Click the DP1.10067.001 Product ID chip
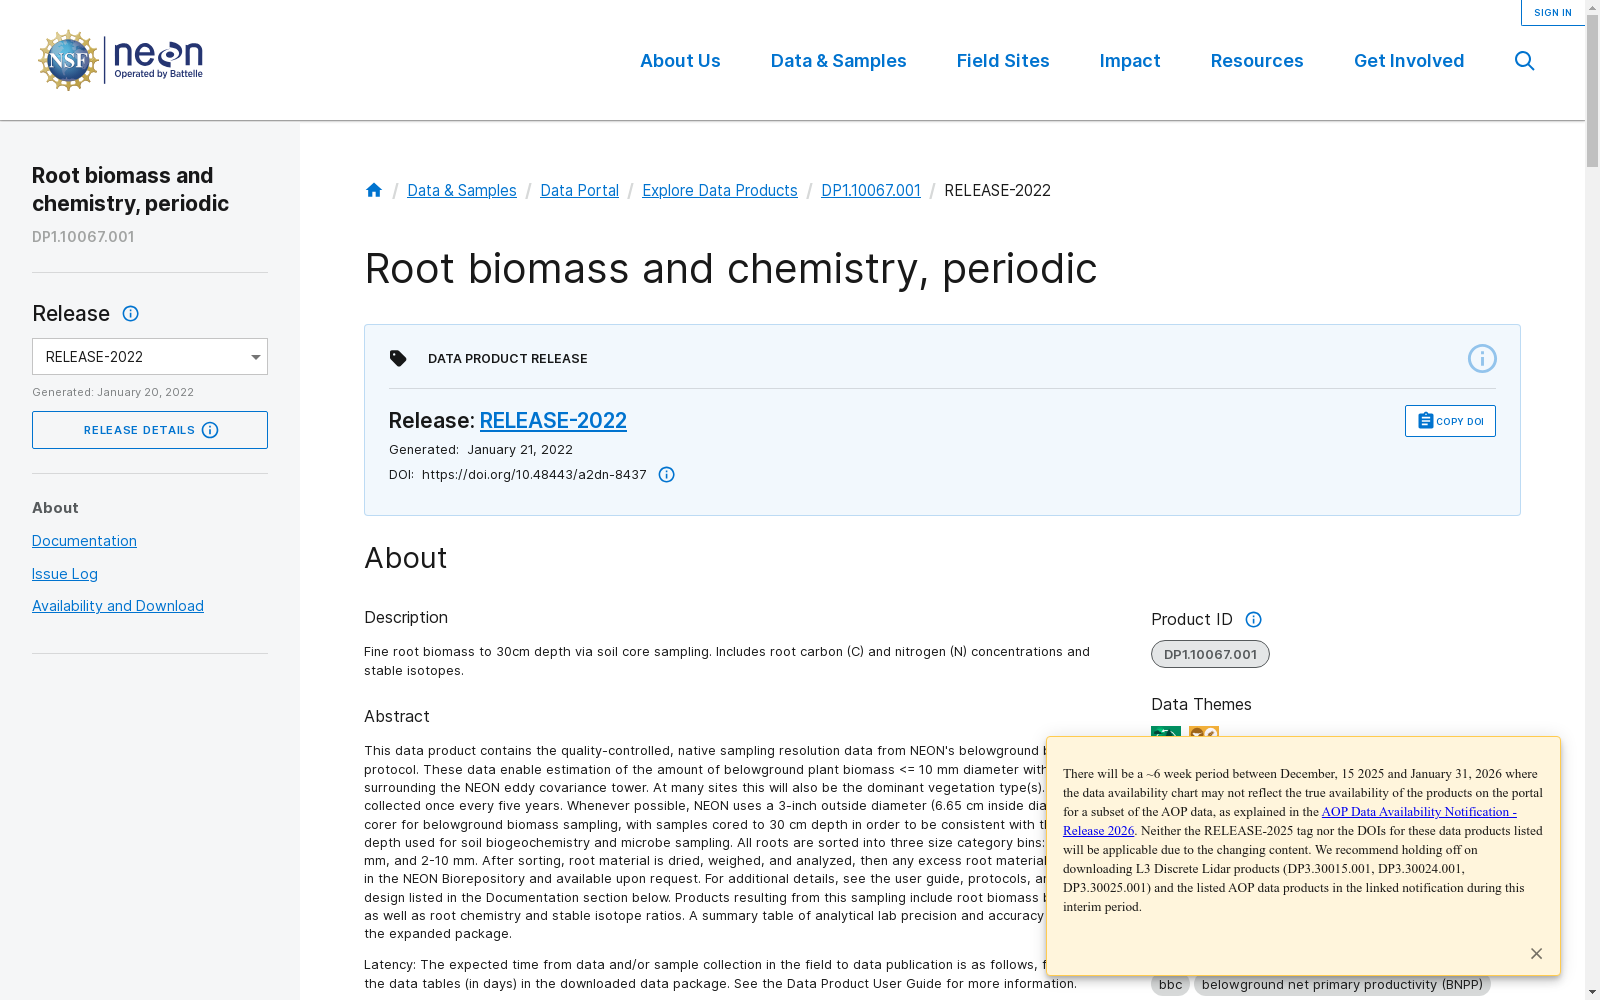 click(x=1210, y=654)
